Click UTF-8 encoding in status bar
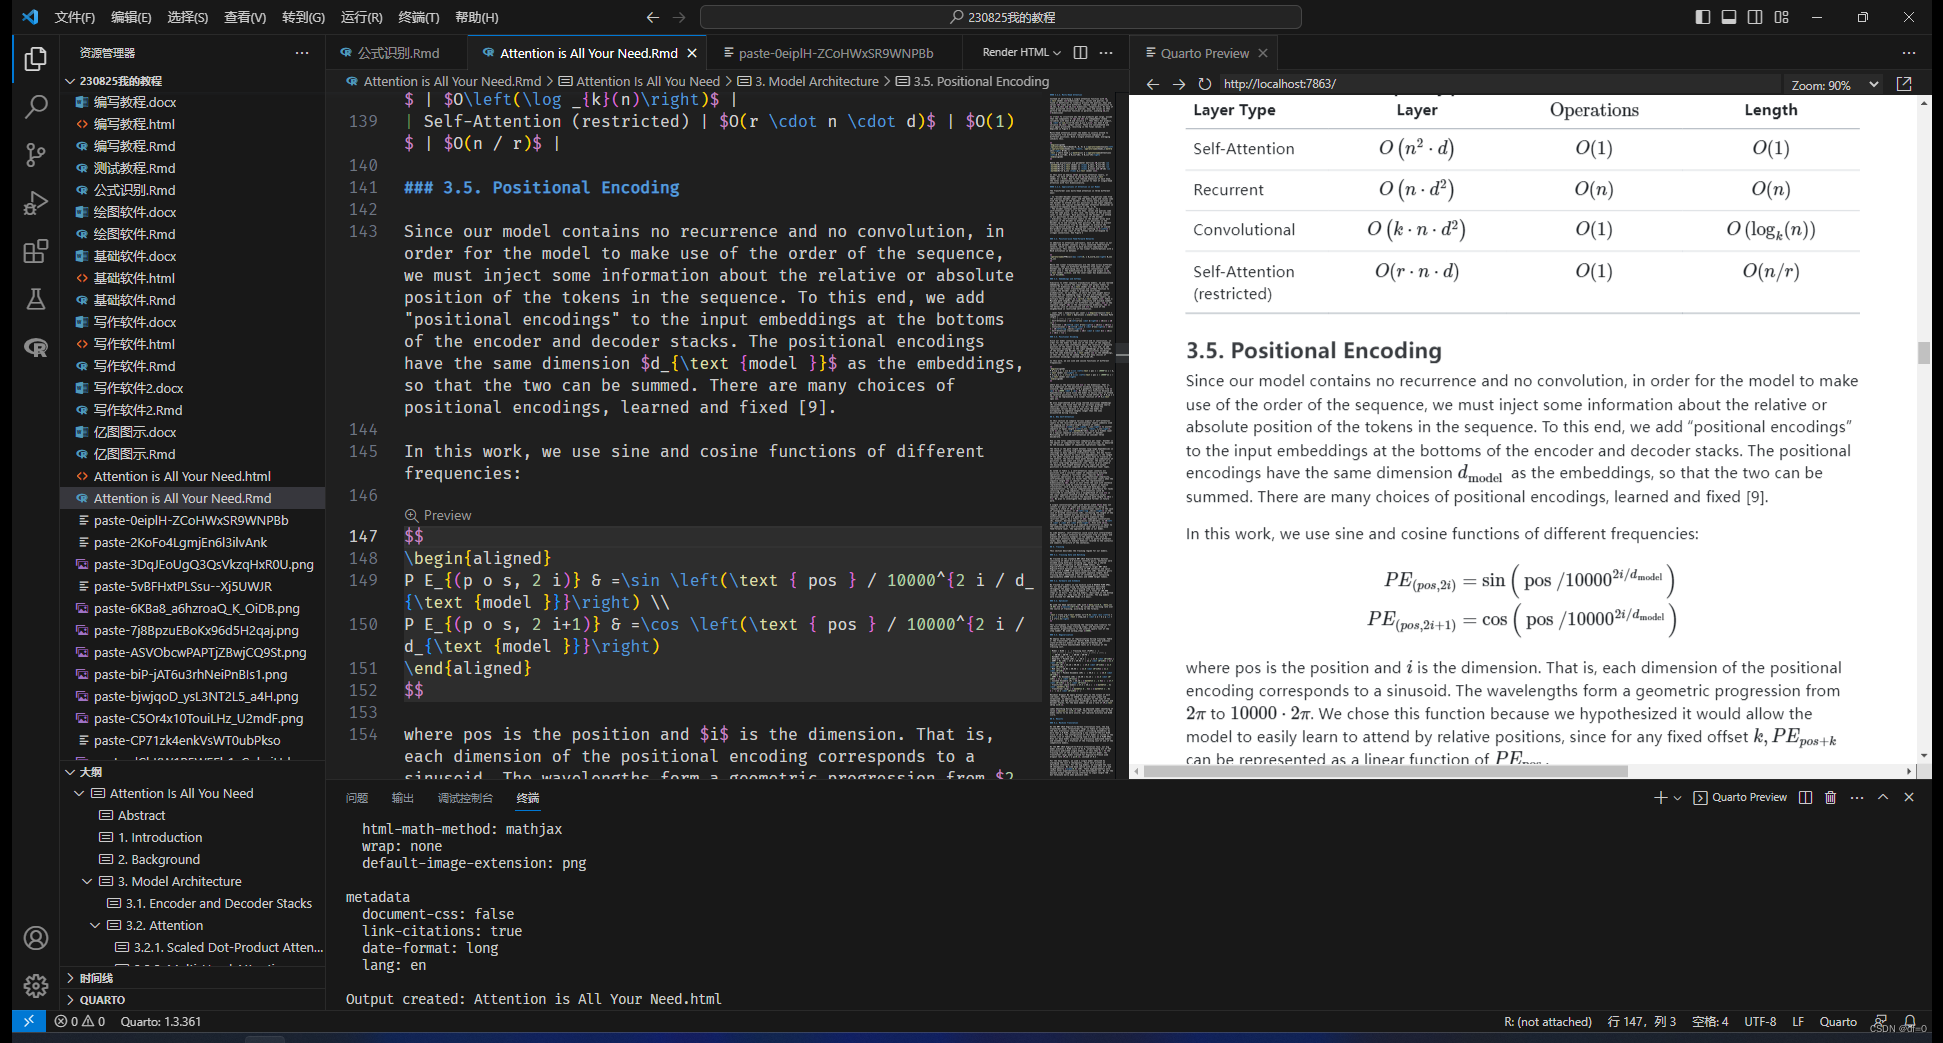 (1760, 1021)
